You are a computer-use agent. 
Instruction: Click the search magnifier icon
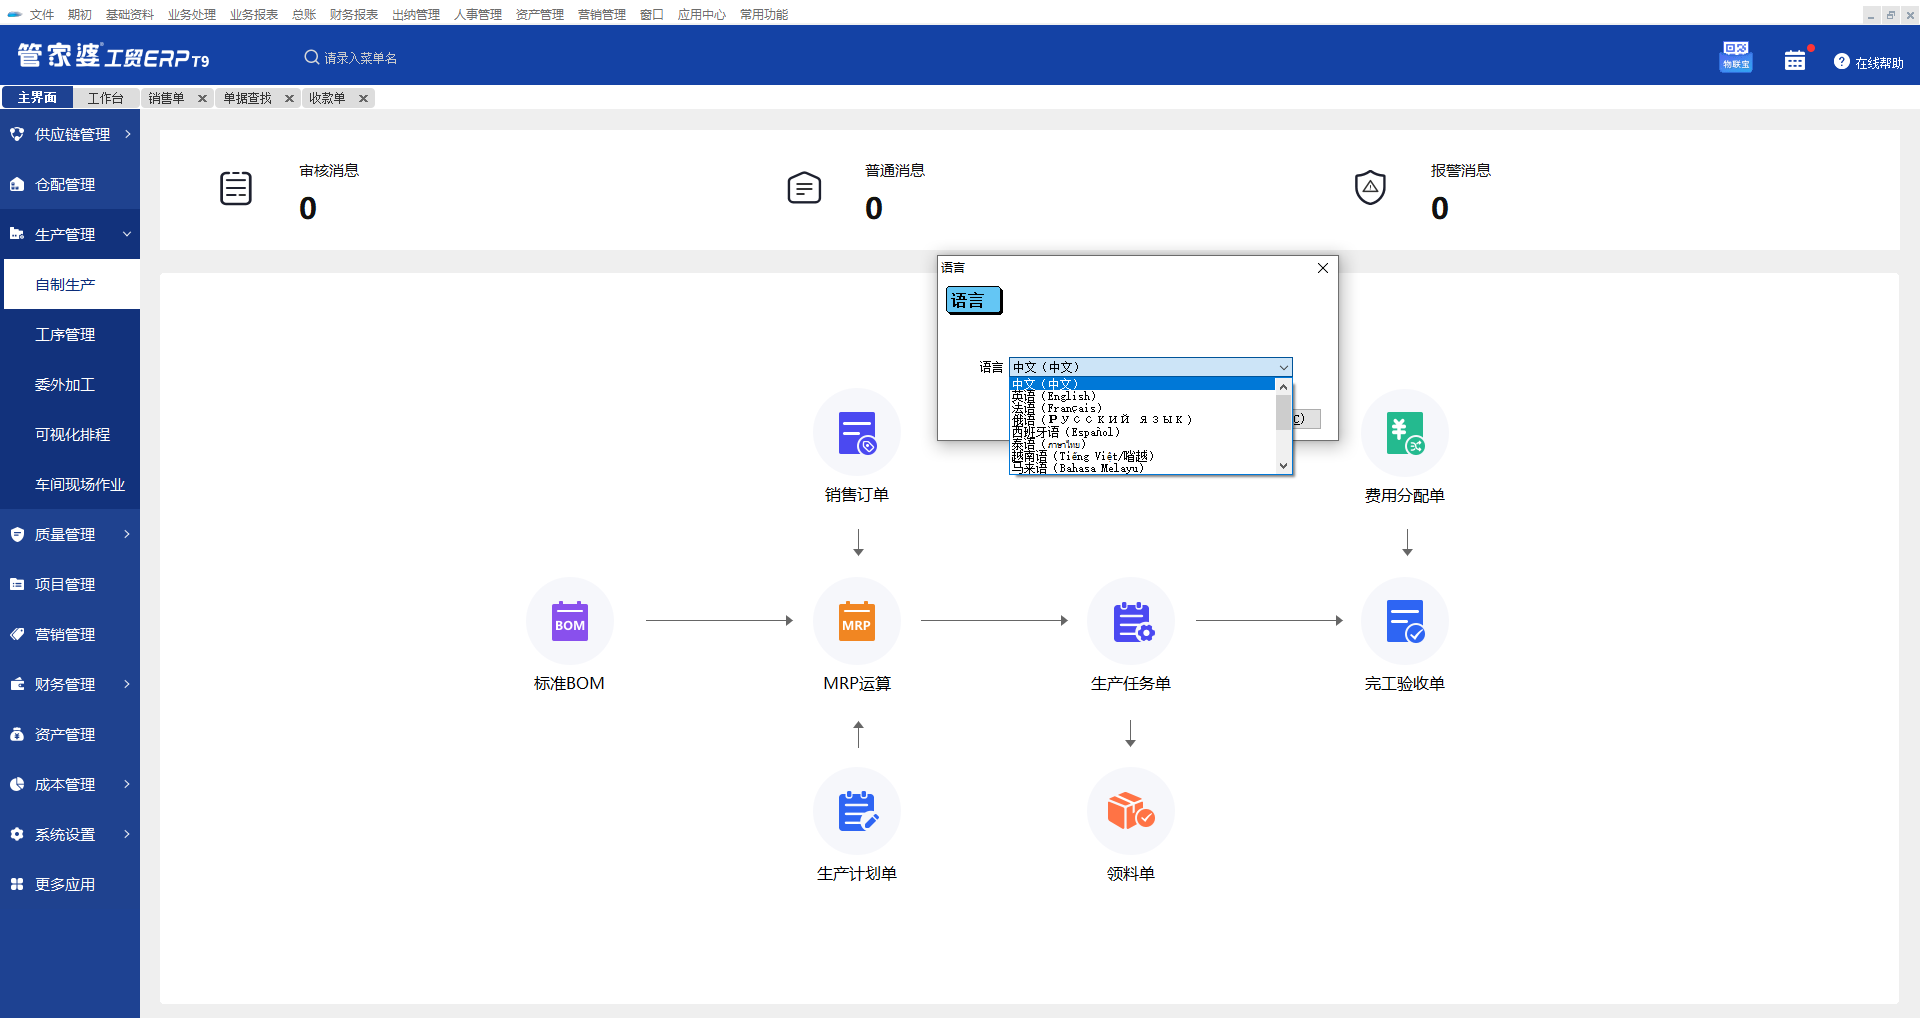tap(311, 57)
